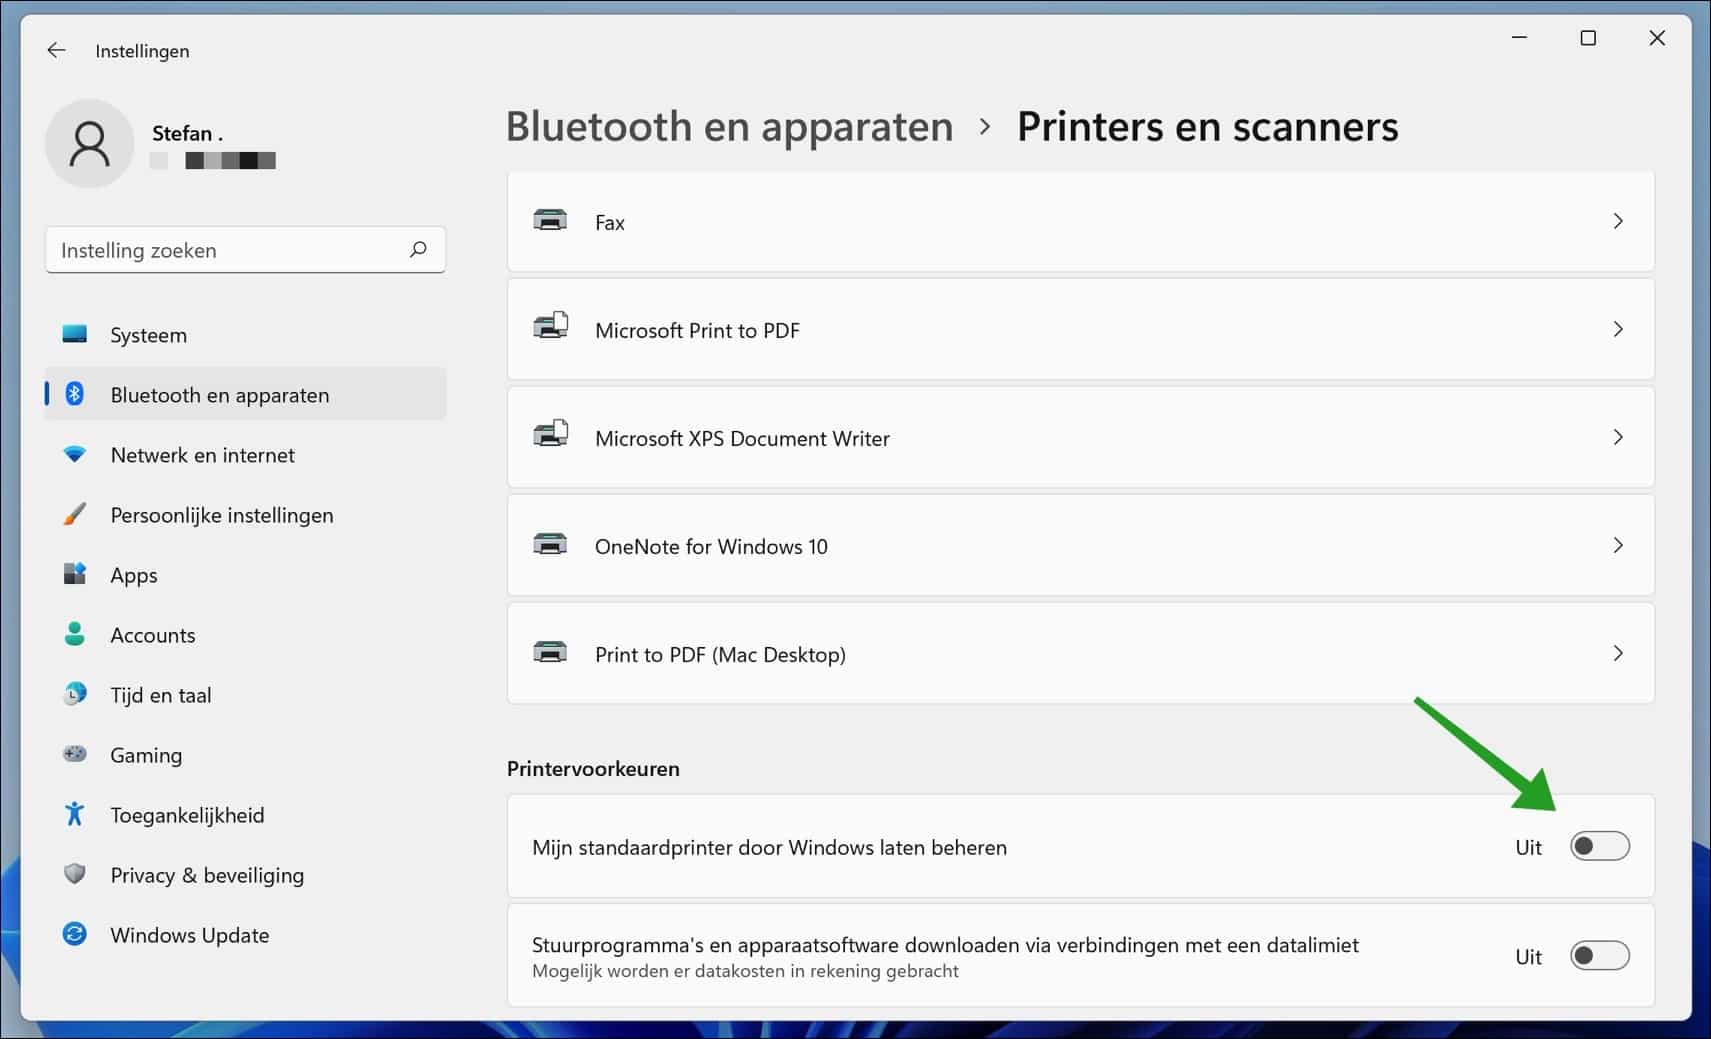Open Apps via its sidebar icon
1711x1039 pixels.
pos(75,574)
